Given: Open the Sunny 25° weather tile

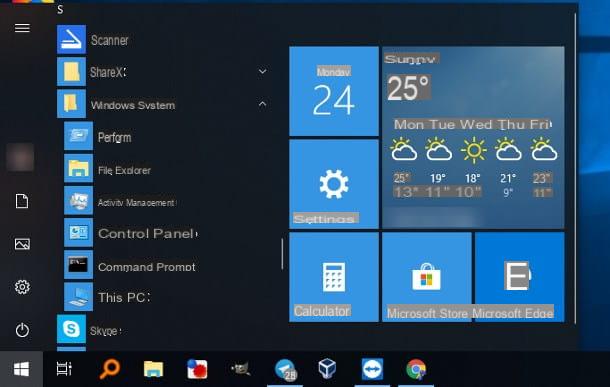Looking at the screenshot, I should (473, 138).
